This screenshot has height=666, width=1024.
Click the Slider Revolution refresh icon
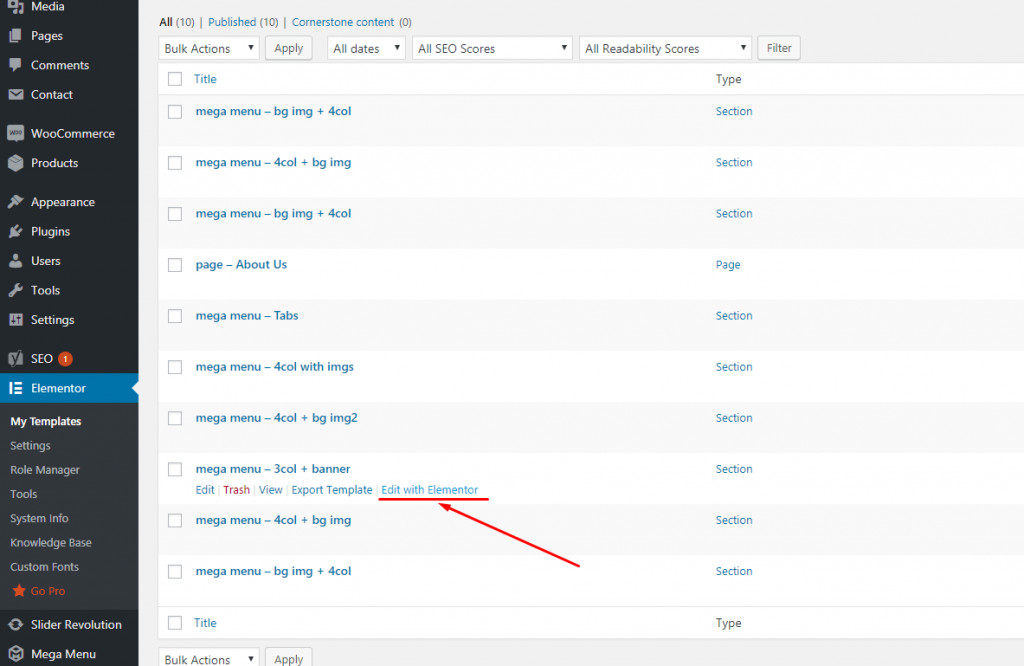coord(16,625)
